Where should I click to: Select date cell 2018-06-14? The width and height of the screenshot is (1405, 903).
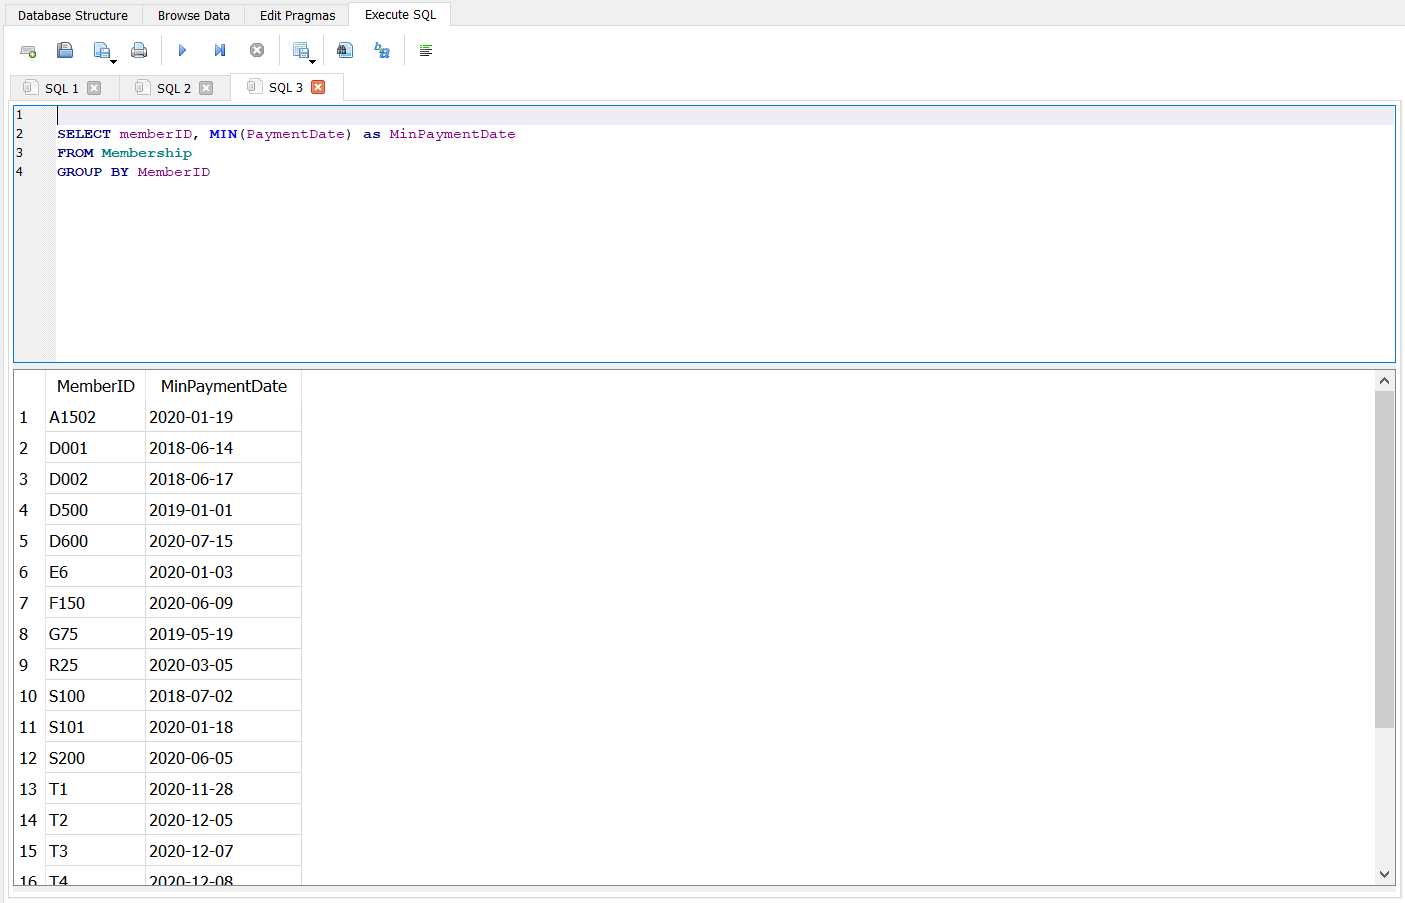click(x=223, y=448)
